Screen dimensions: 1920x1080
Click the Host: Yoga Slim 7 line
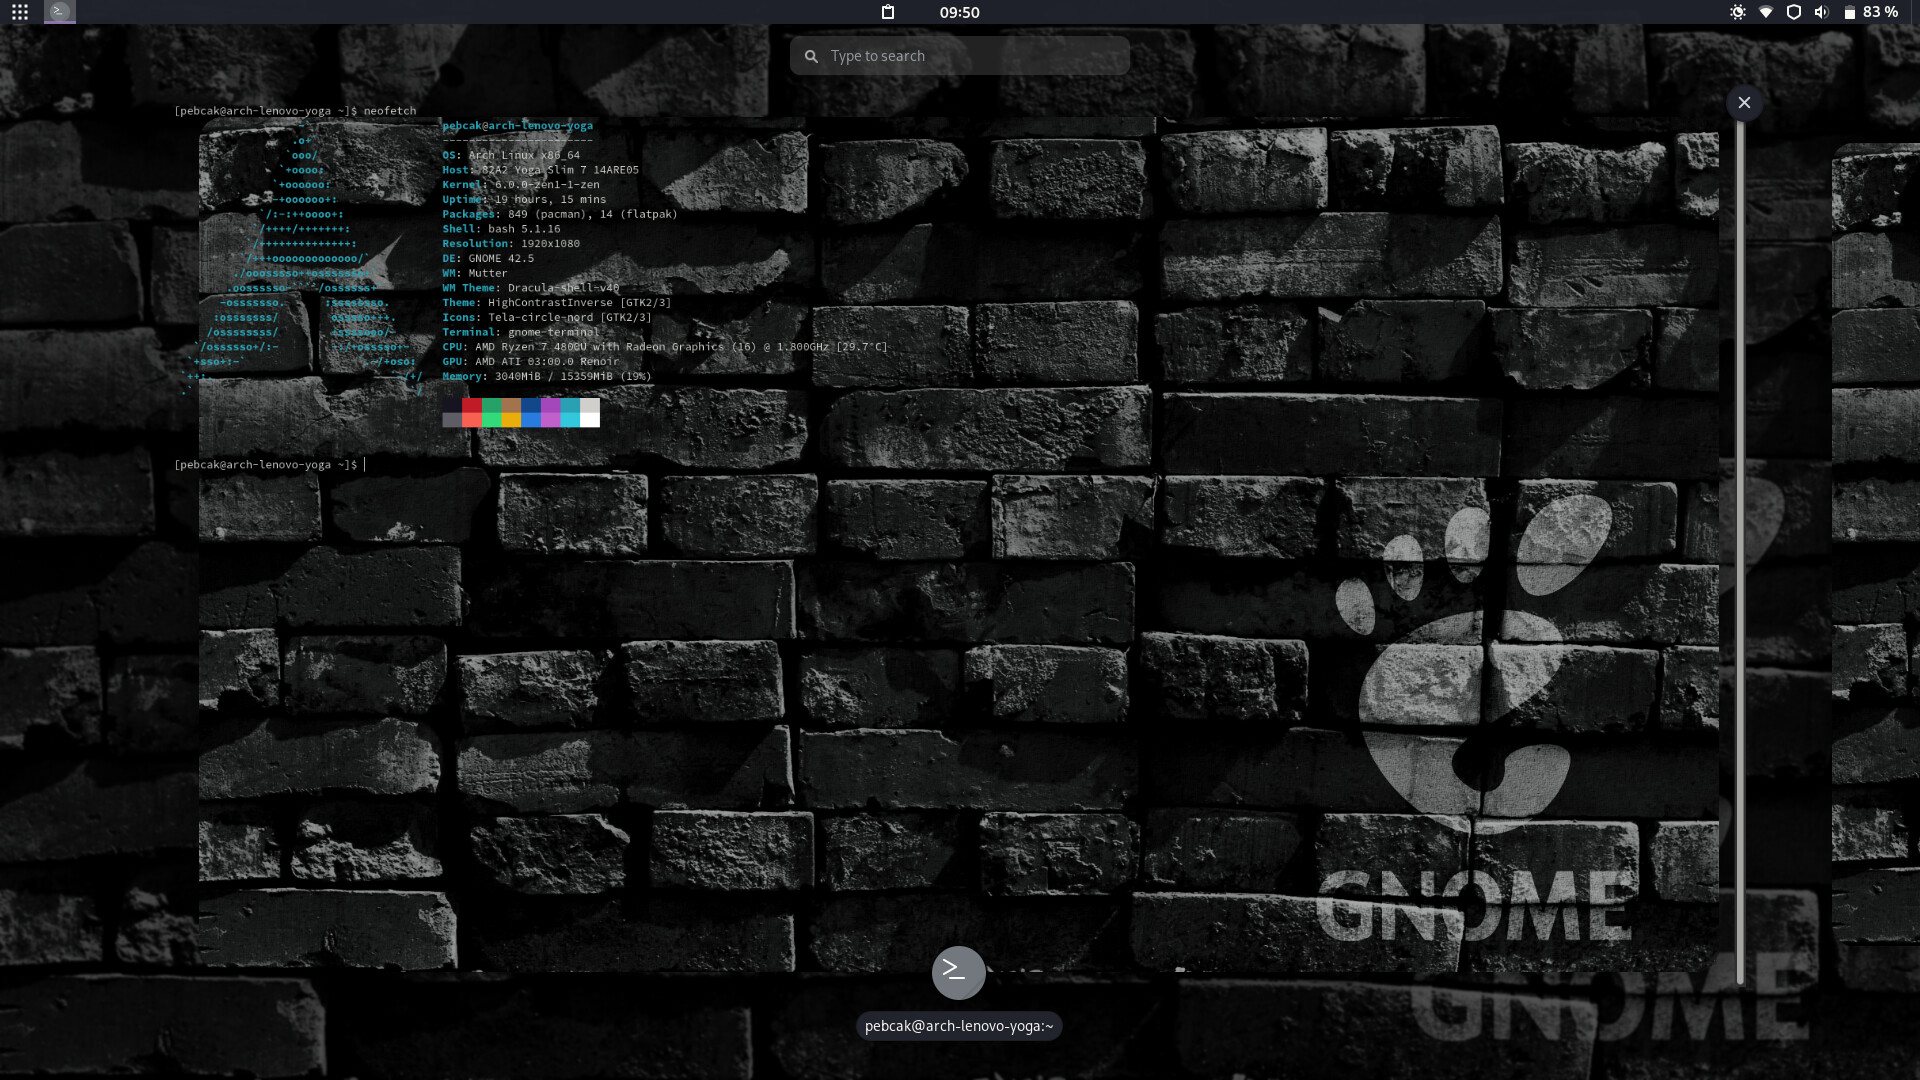(x=541, y=170)
